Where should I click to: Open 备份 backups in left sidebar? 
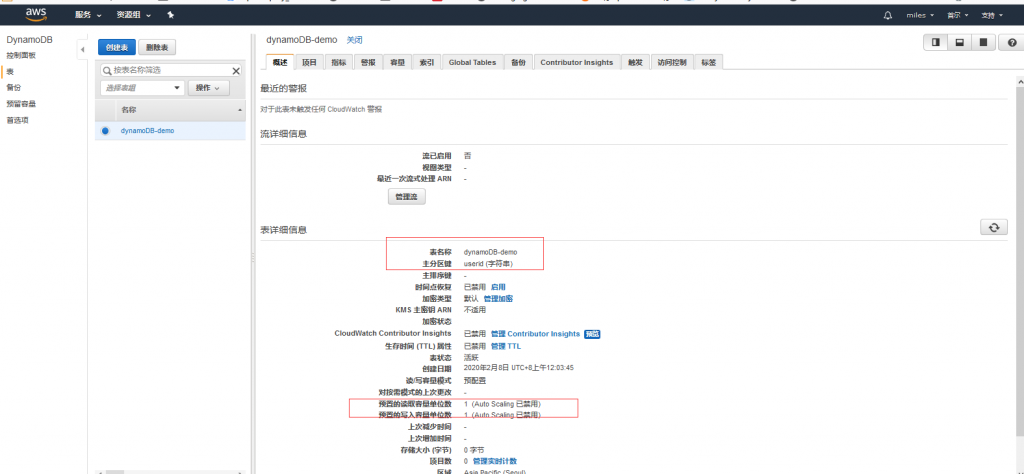14,87
